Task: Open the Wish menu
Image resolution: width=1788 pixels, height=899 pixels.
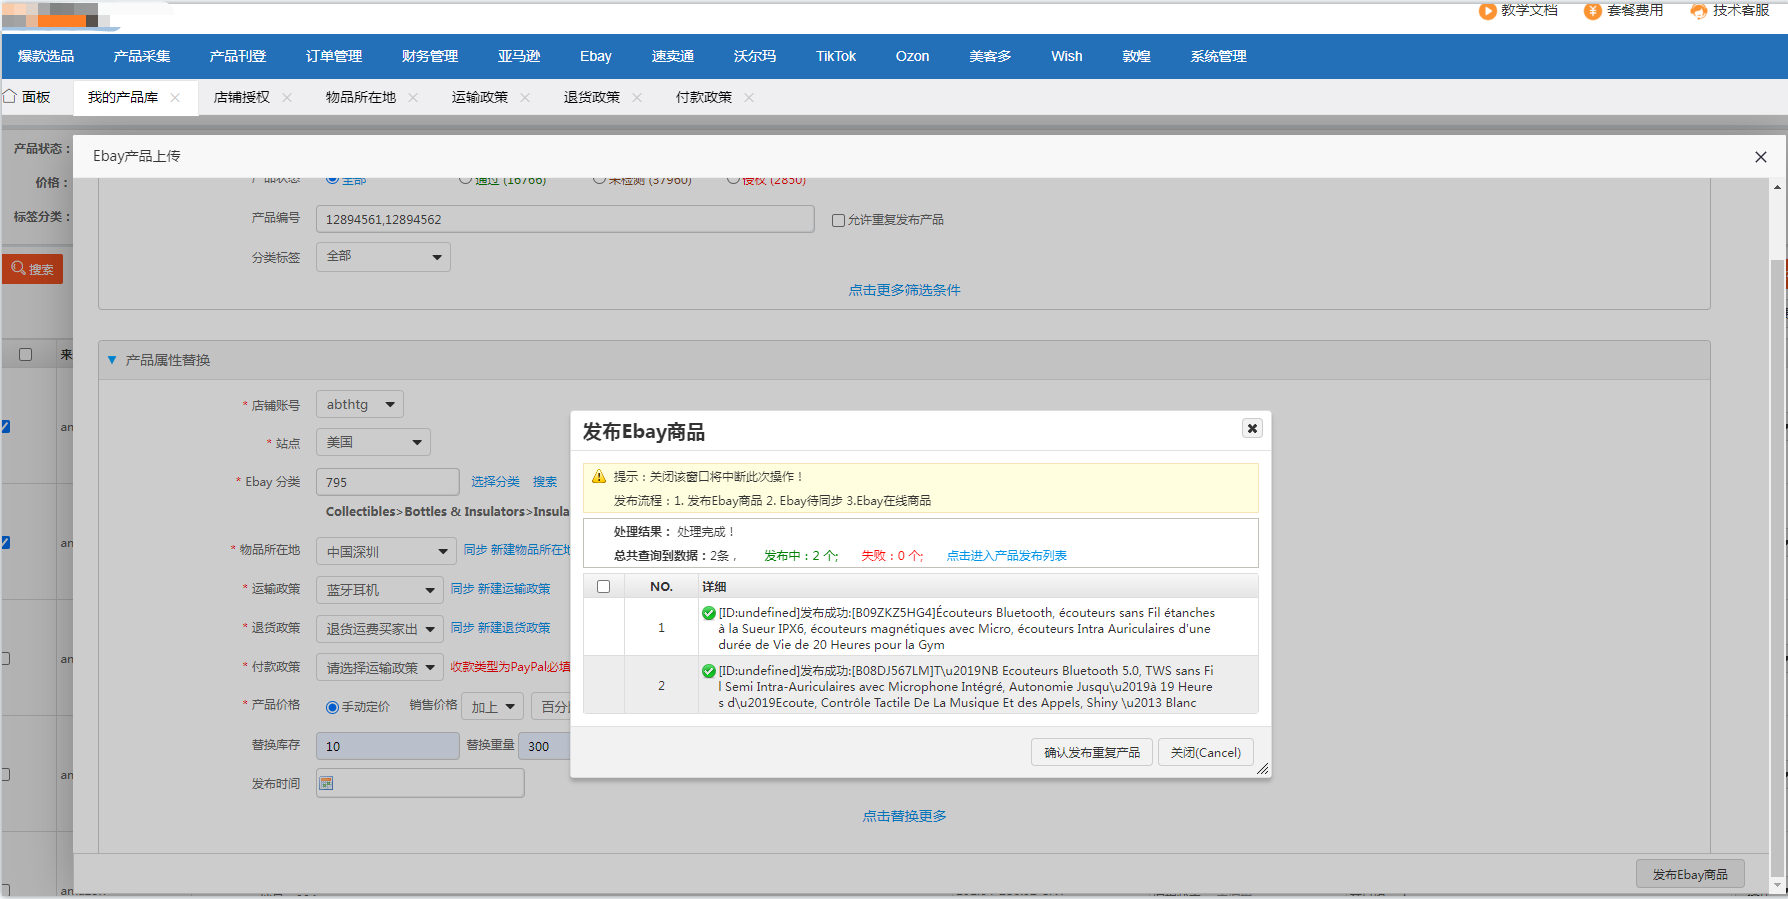Action: (x=1067, y=56)
